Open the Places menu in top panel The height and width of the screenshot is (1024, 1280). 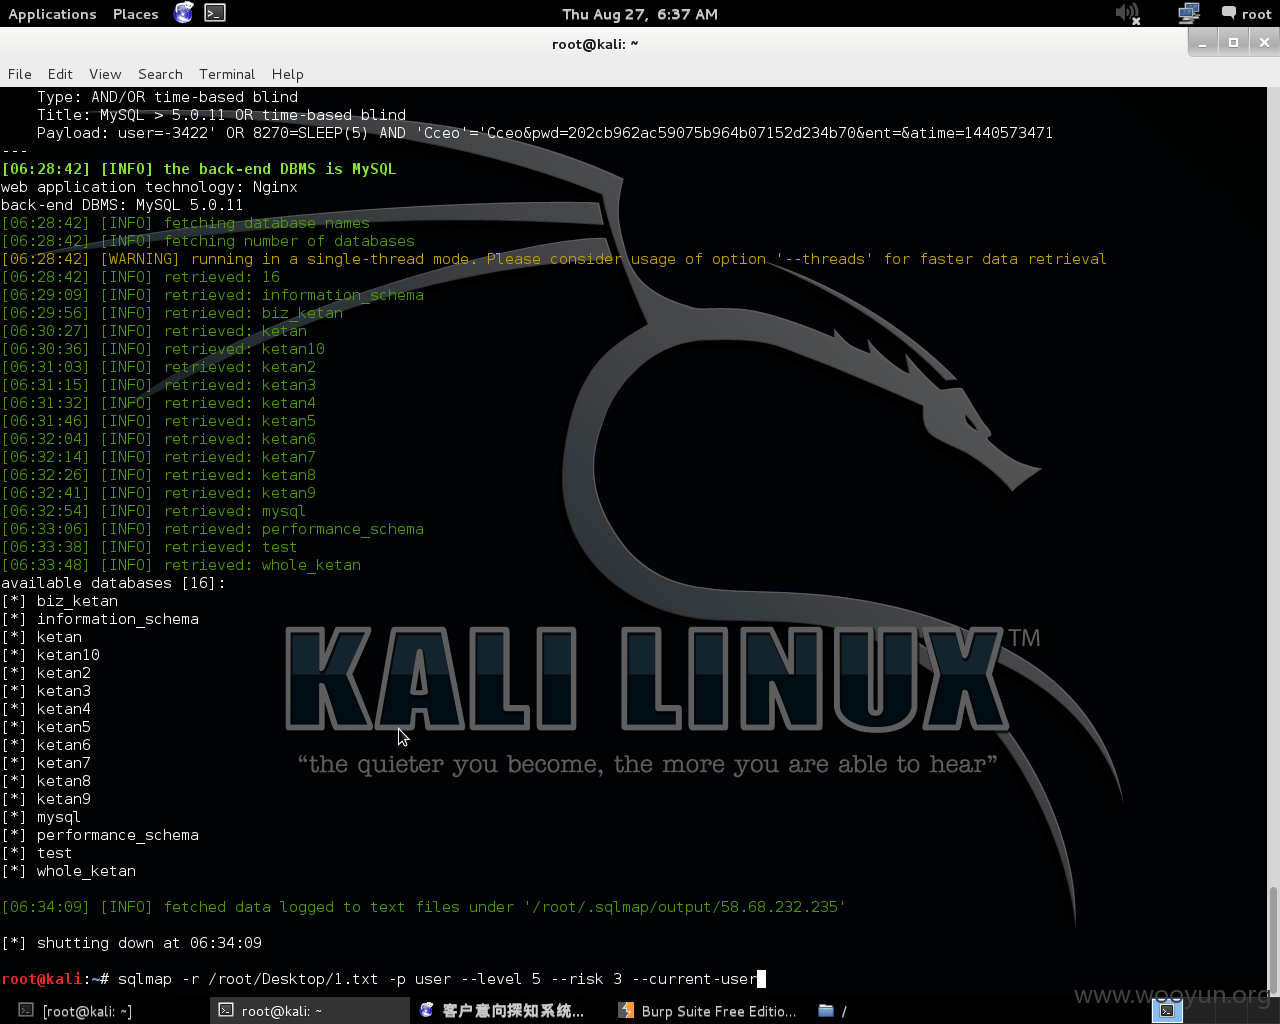[135, 14]
